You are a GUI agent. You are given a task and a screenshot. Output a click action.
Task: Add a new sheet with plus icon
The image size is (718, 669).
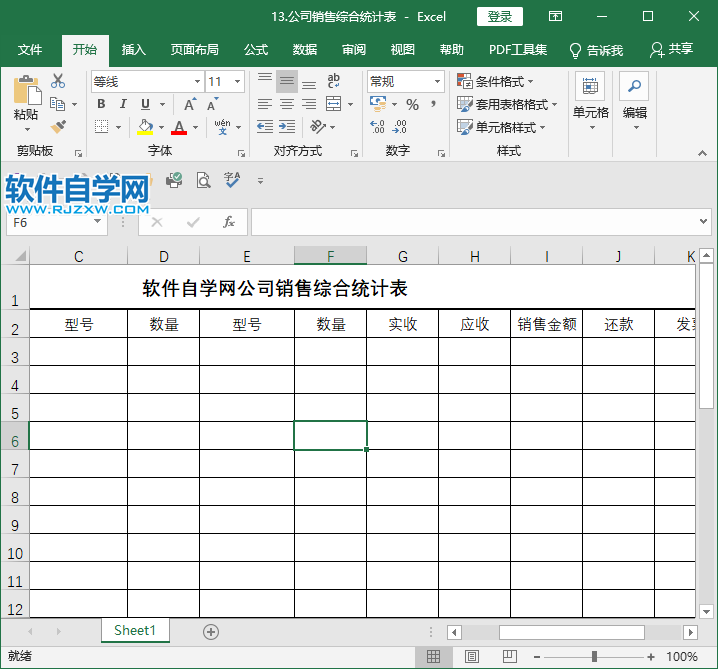click(x=211, y=632)
